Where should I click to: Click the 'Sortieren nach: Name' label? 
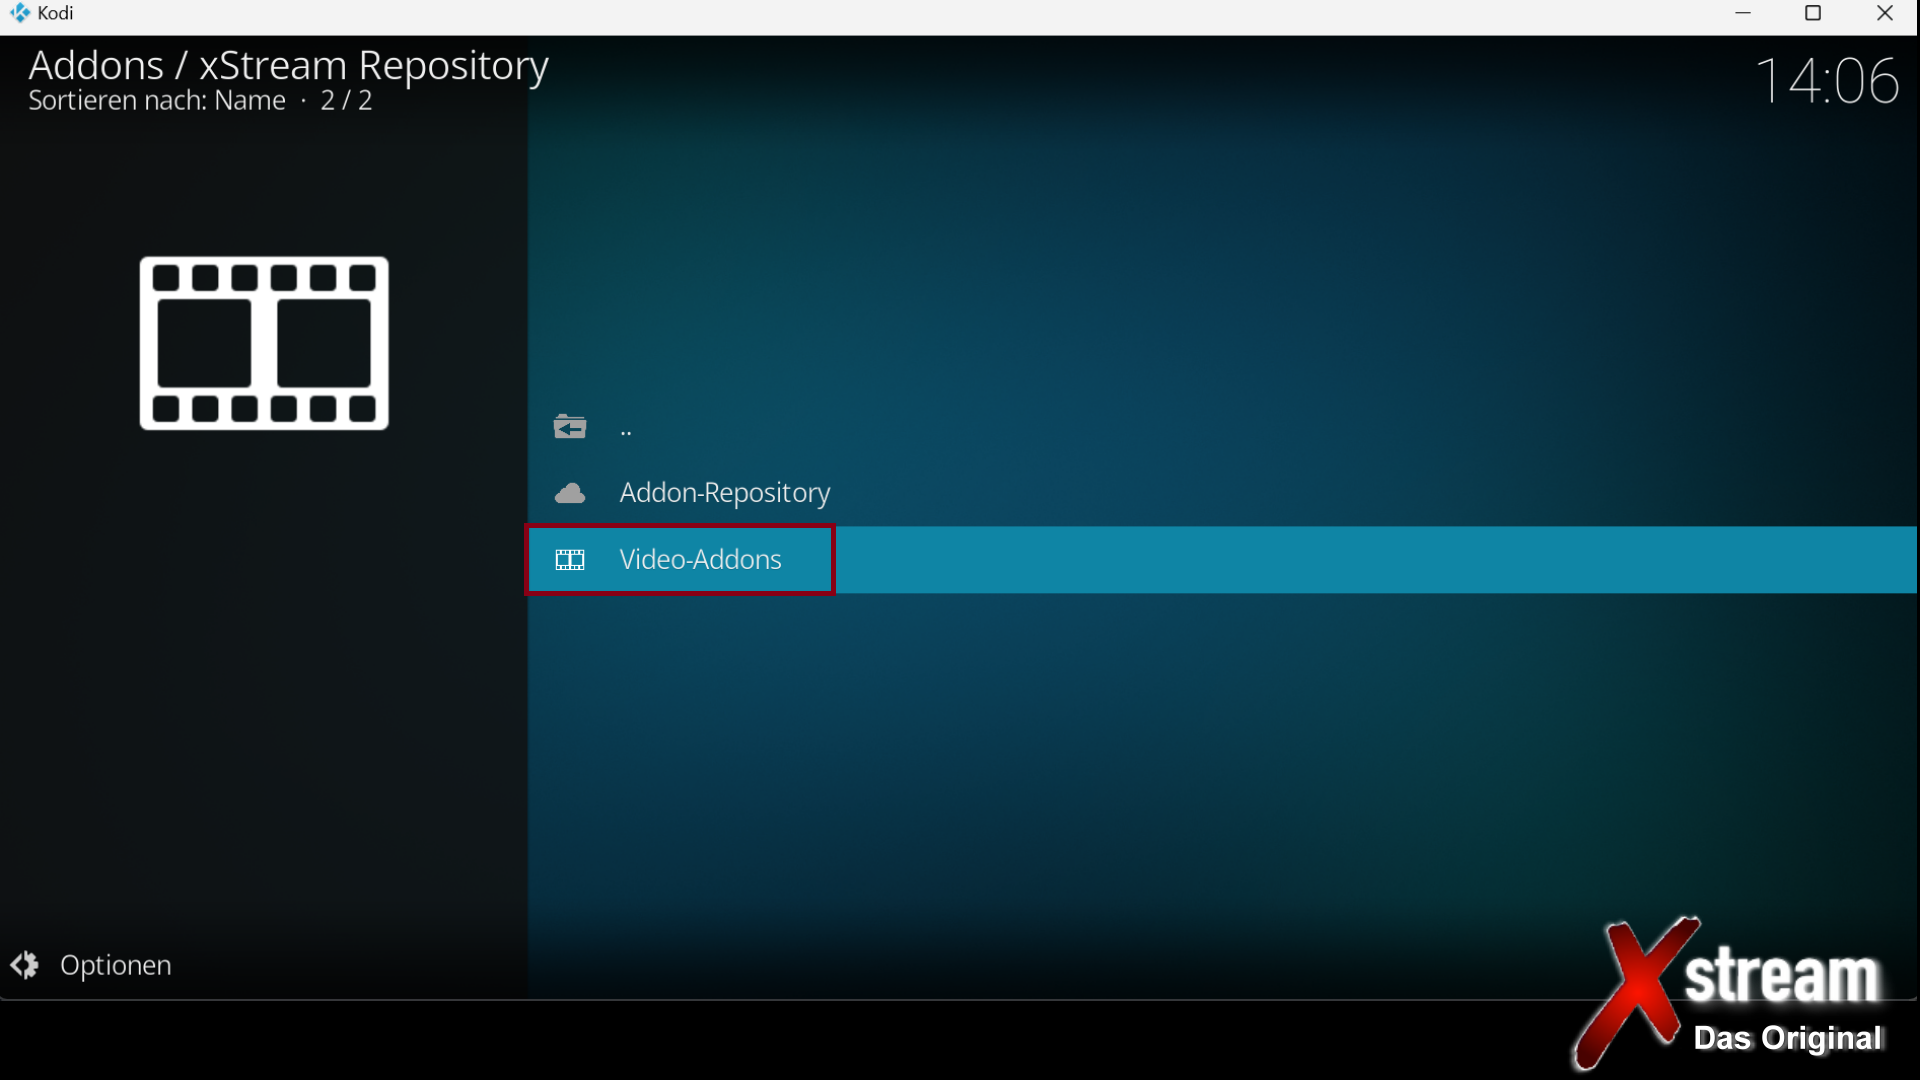coord(157,101)
